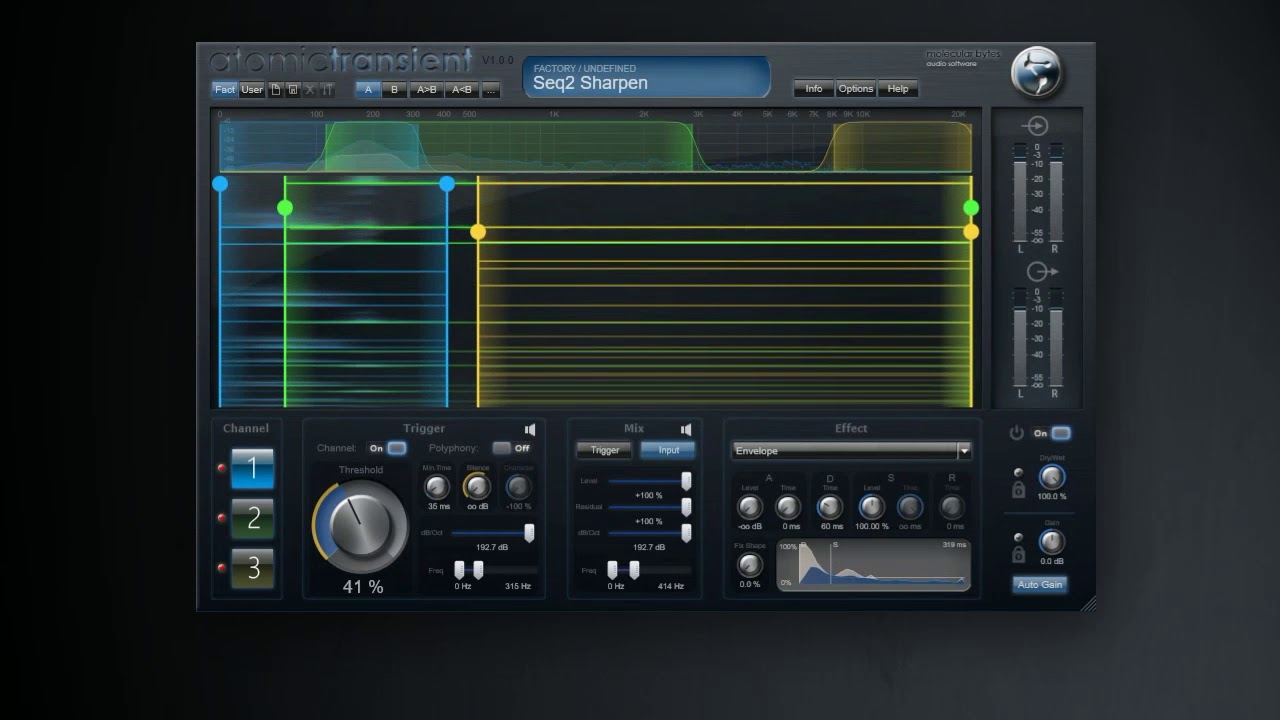Toggle the Dry/Wet LED indicator

pyautogui.click(x=1018, y=473)
